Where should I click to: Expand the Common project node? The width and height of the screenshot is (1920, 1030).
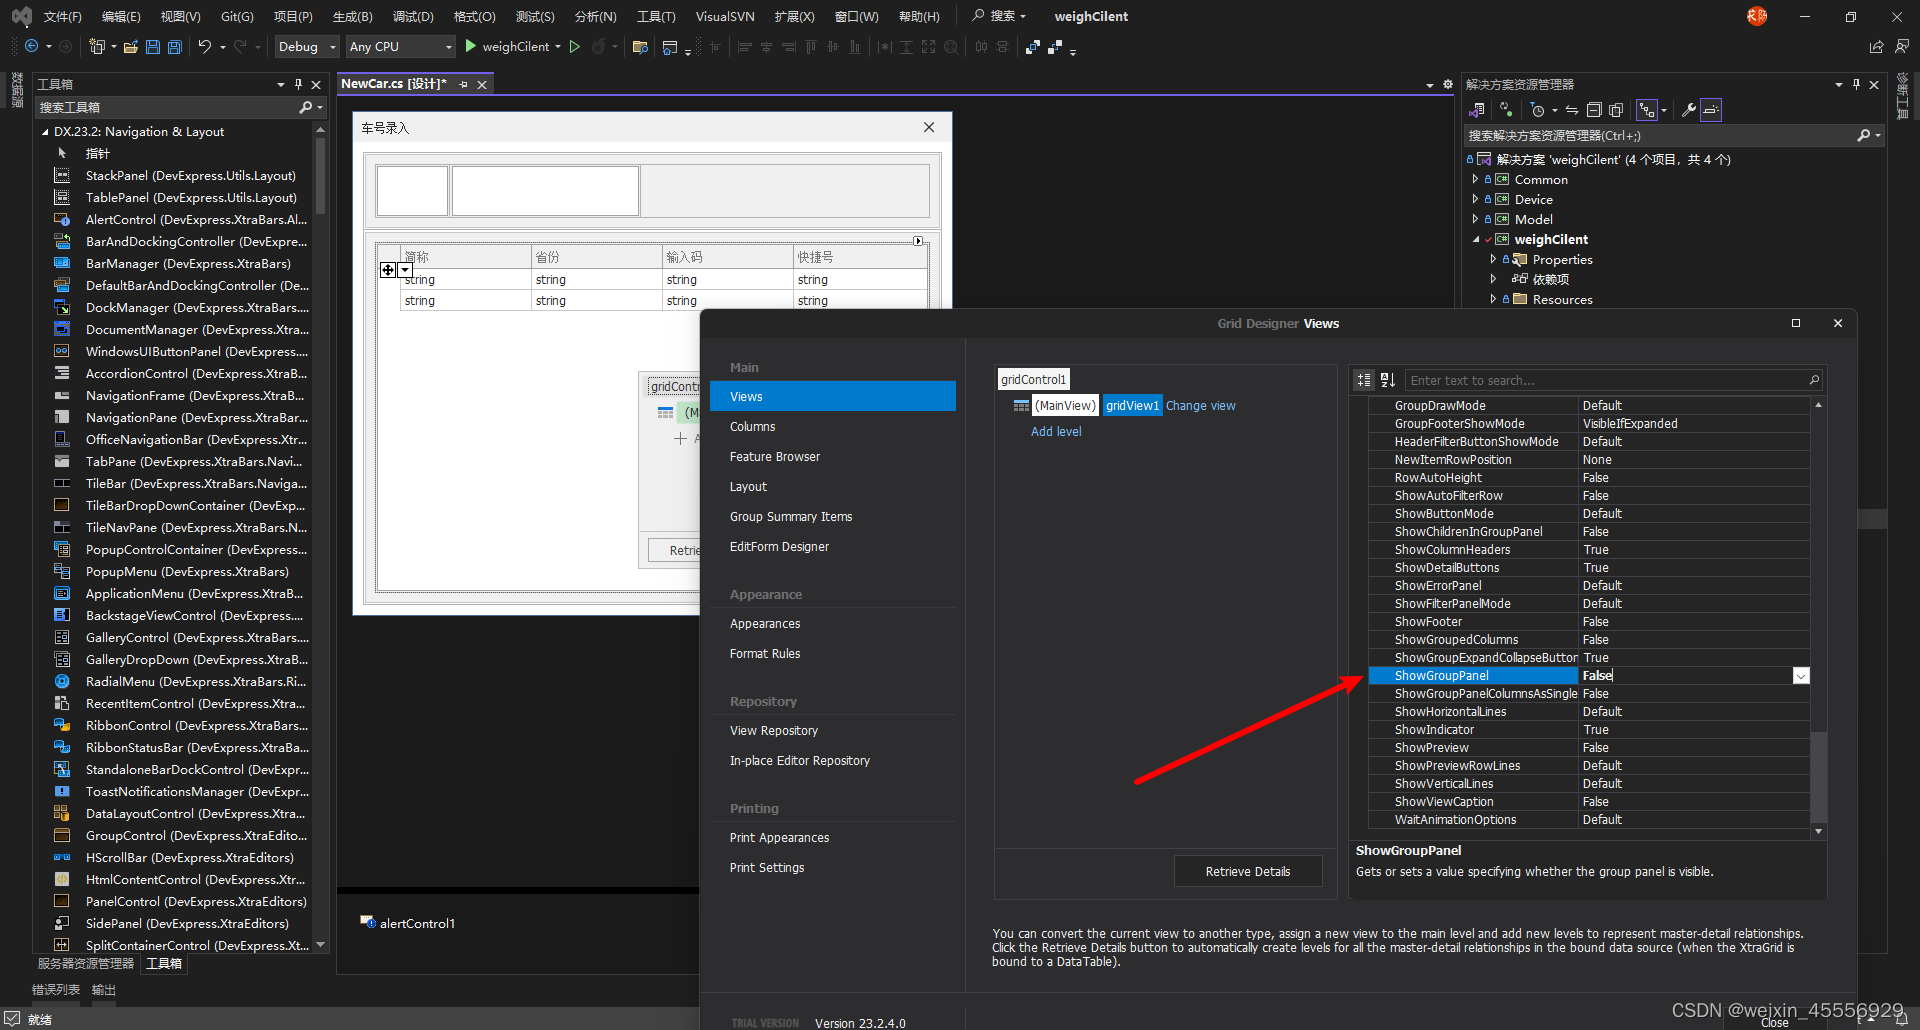[x=1474, y=179]
